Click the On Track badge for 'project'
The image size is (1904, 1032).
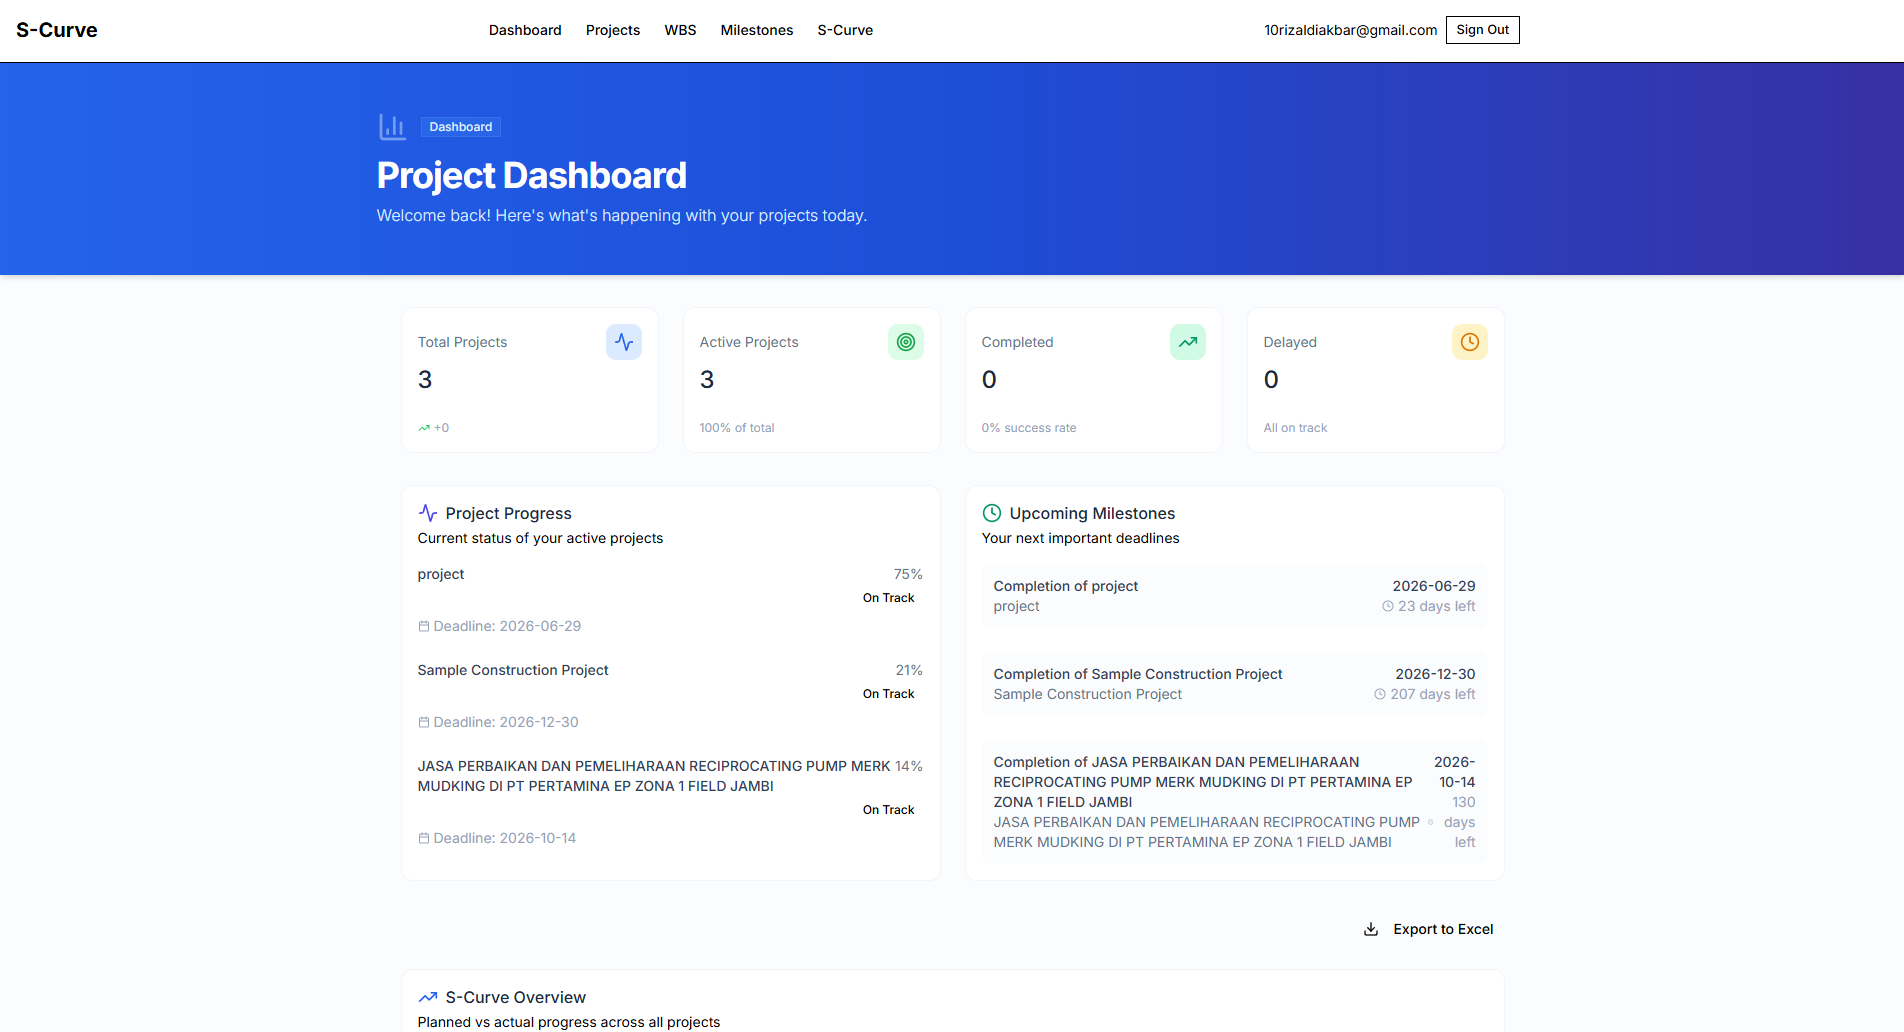889,598
